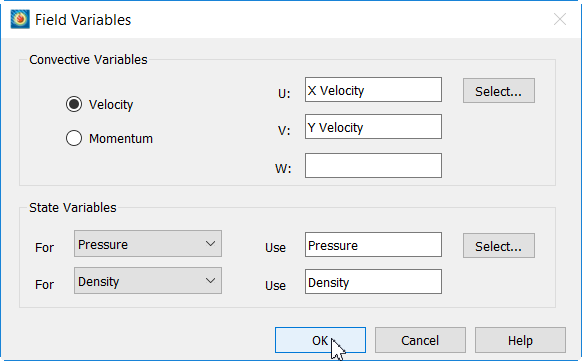Choose the Momentum radio option
The width and height of the screenshot is (582, 361).
pos(74,138)
